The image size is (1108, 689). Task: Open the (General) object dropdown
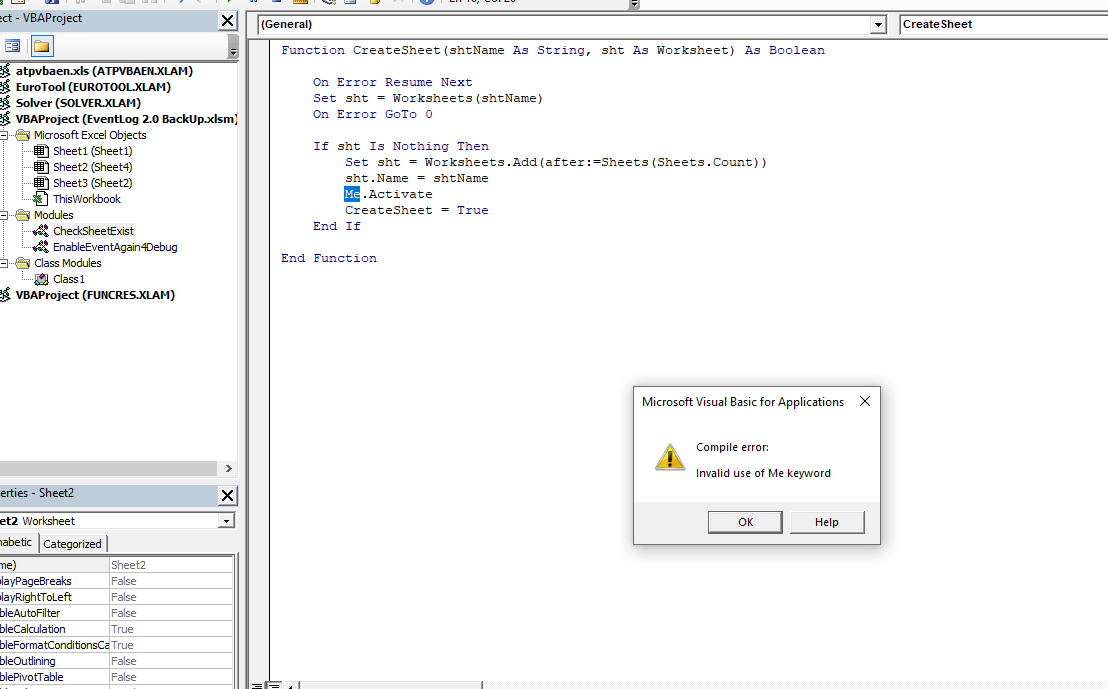coord(878,24)
